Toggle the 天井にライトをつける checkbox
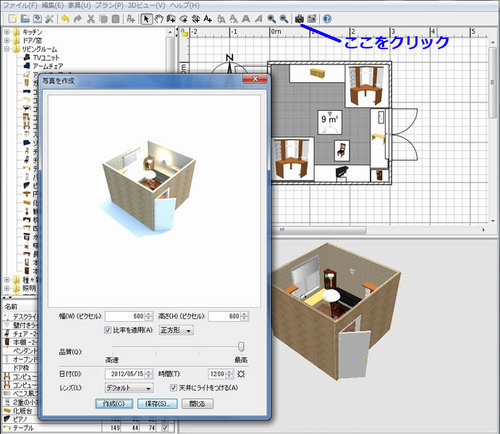 click(173, 388)
